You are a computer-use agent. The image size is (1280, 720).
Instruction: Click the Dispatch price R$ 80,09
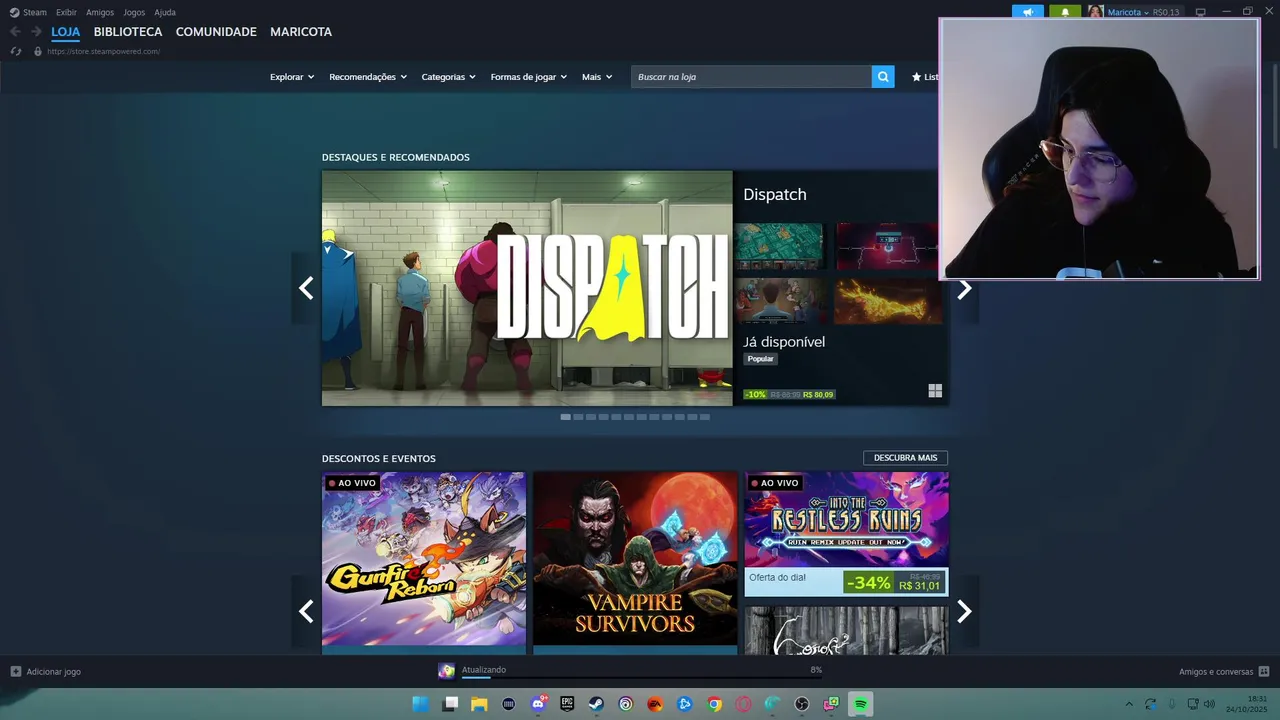pyautogui.click(x=818, y=394)
